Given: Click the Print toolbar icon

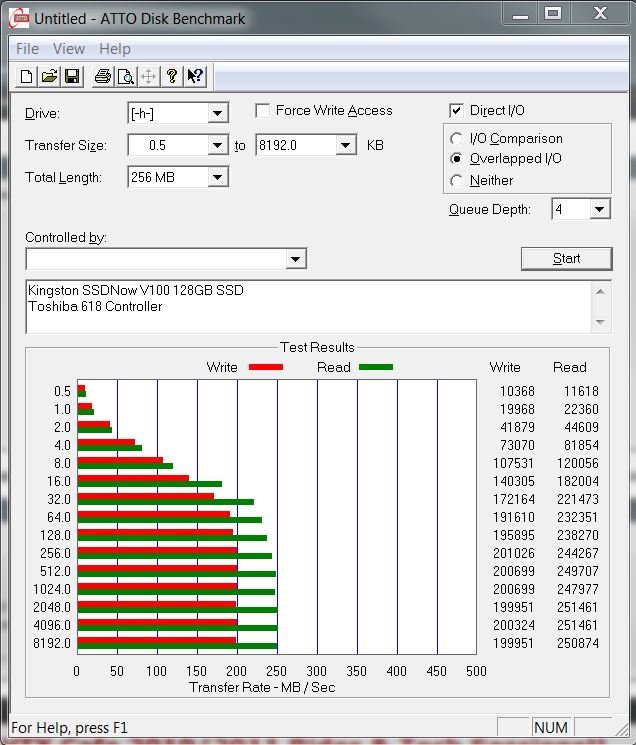Looking at the screenshot, I should (102, 76).
